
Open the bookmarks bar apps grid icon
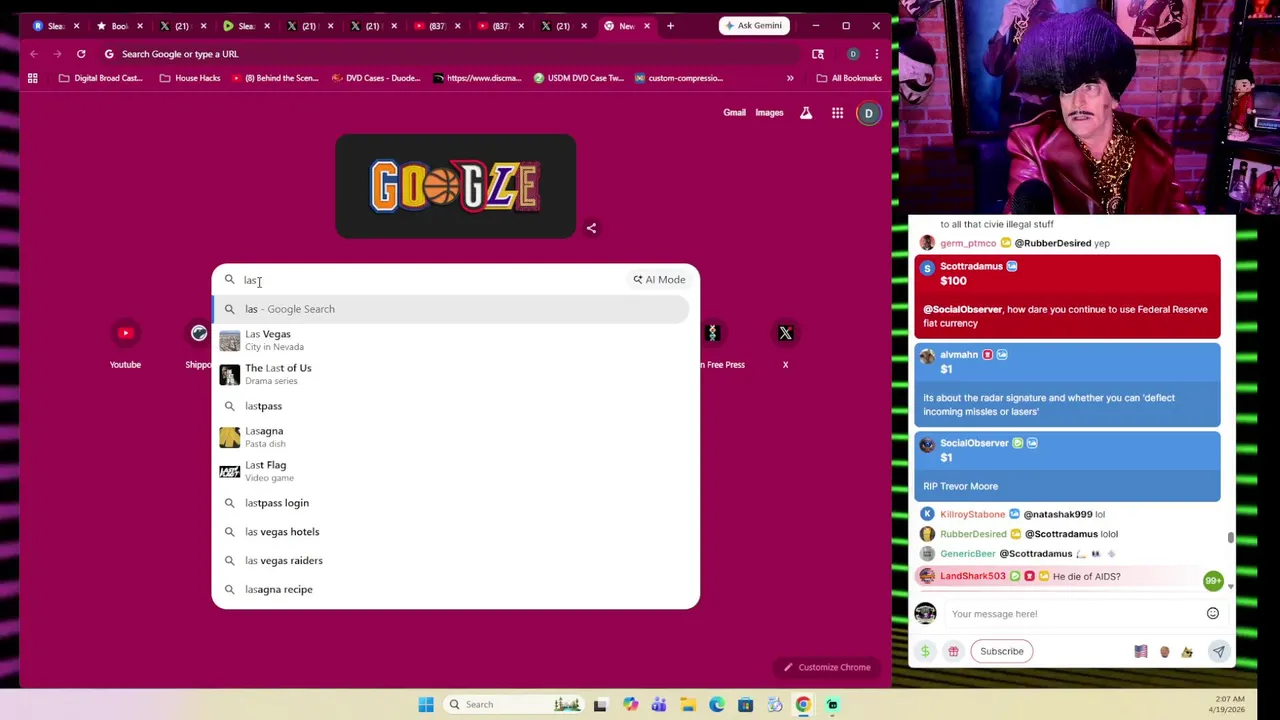pos(33,78)
